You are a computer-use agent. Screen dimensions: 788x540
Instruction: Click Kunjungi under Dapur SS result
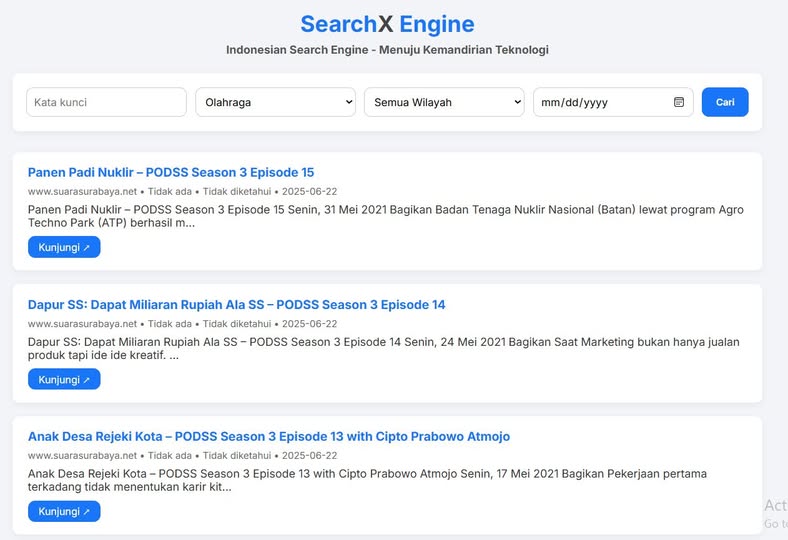tap(64, 379)
